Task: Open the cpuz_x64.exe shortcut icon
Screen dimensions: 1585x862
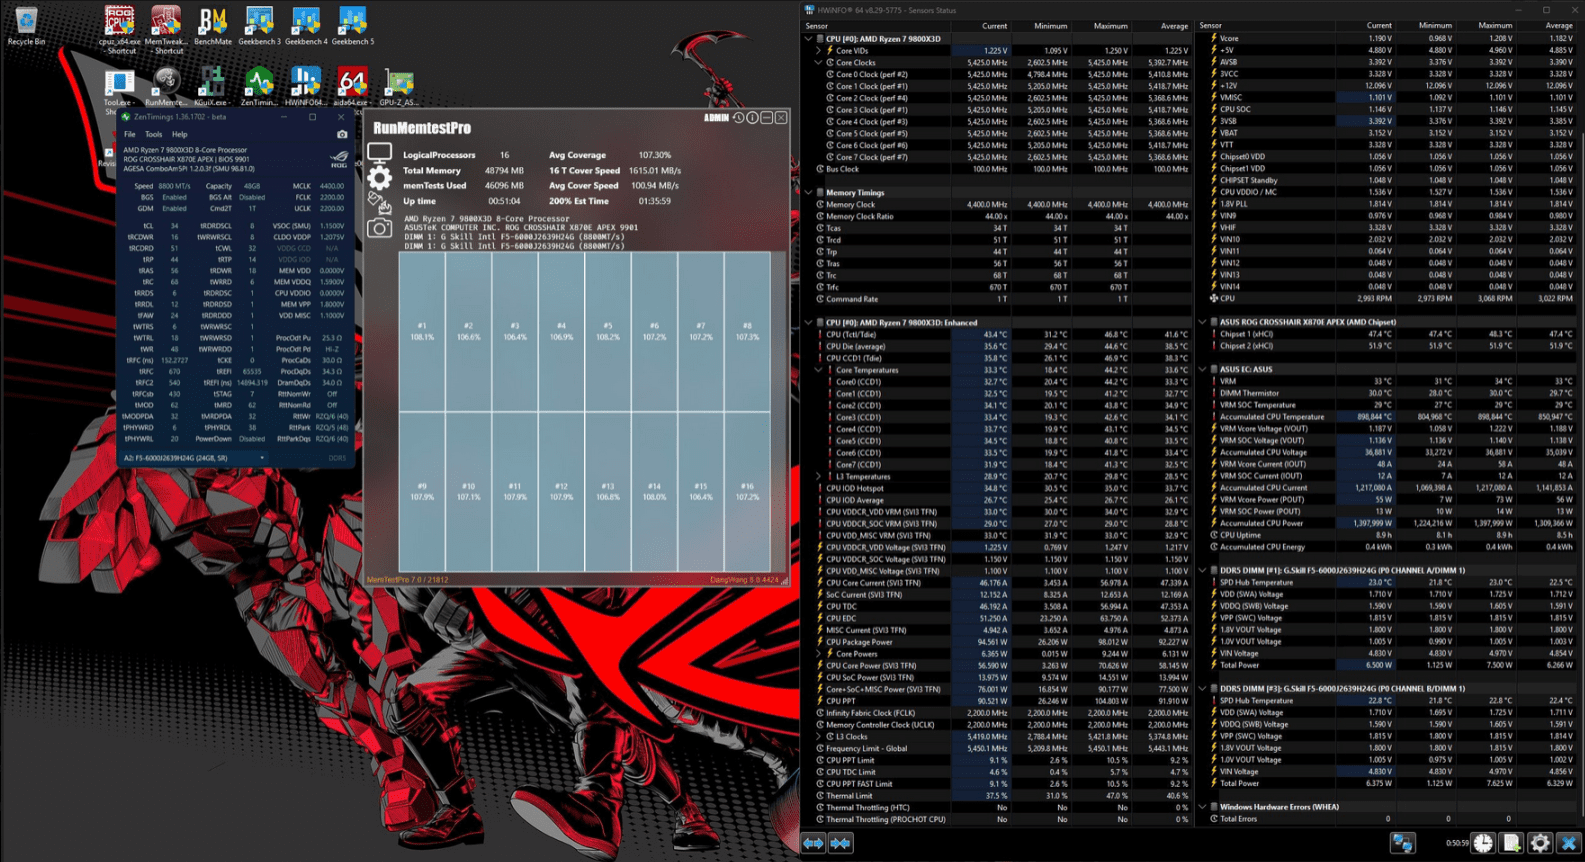Action: click(119, 29)
